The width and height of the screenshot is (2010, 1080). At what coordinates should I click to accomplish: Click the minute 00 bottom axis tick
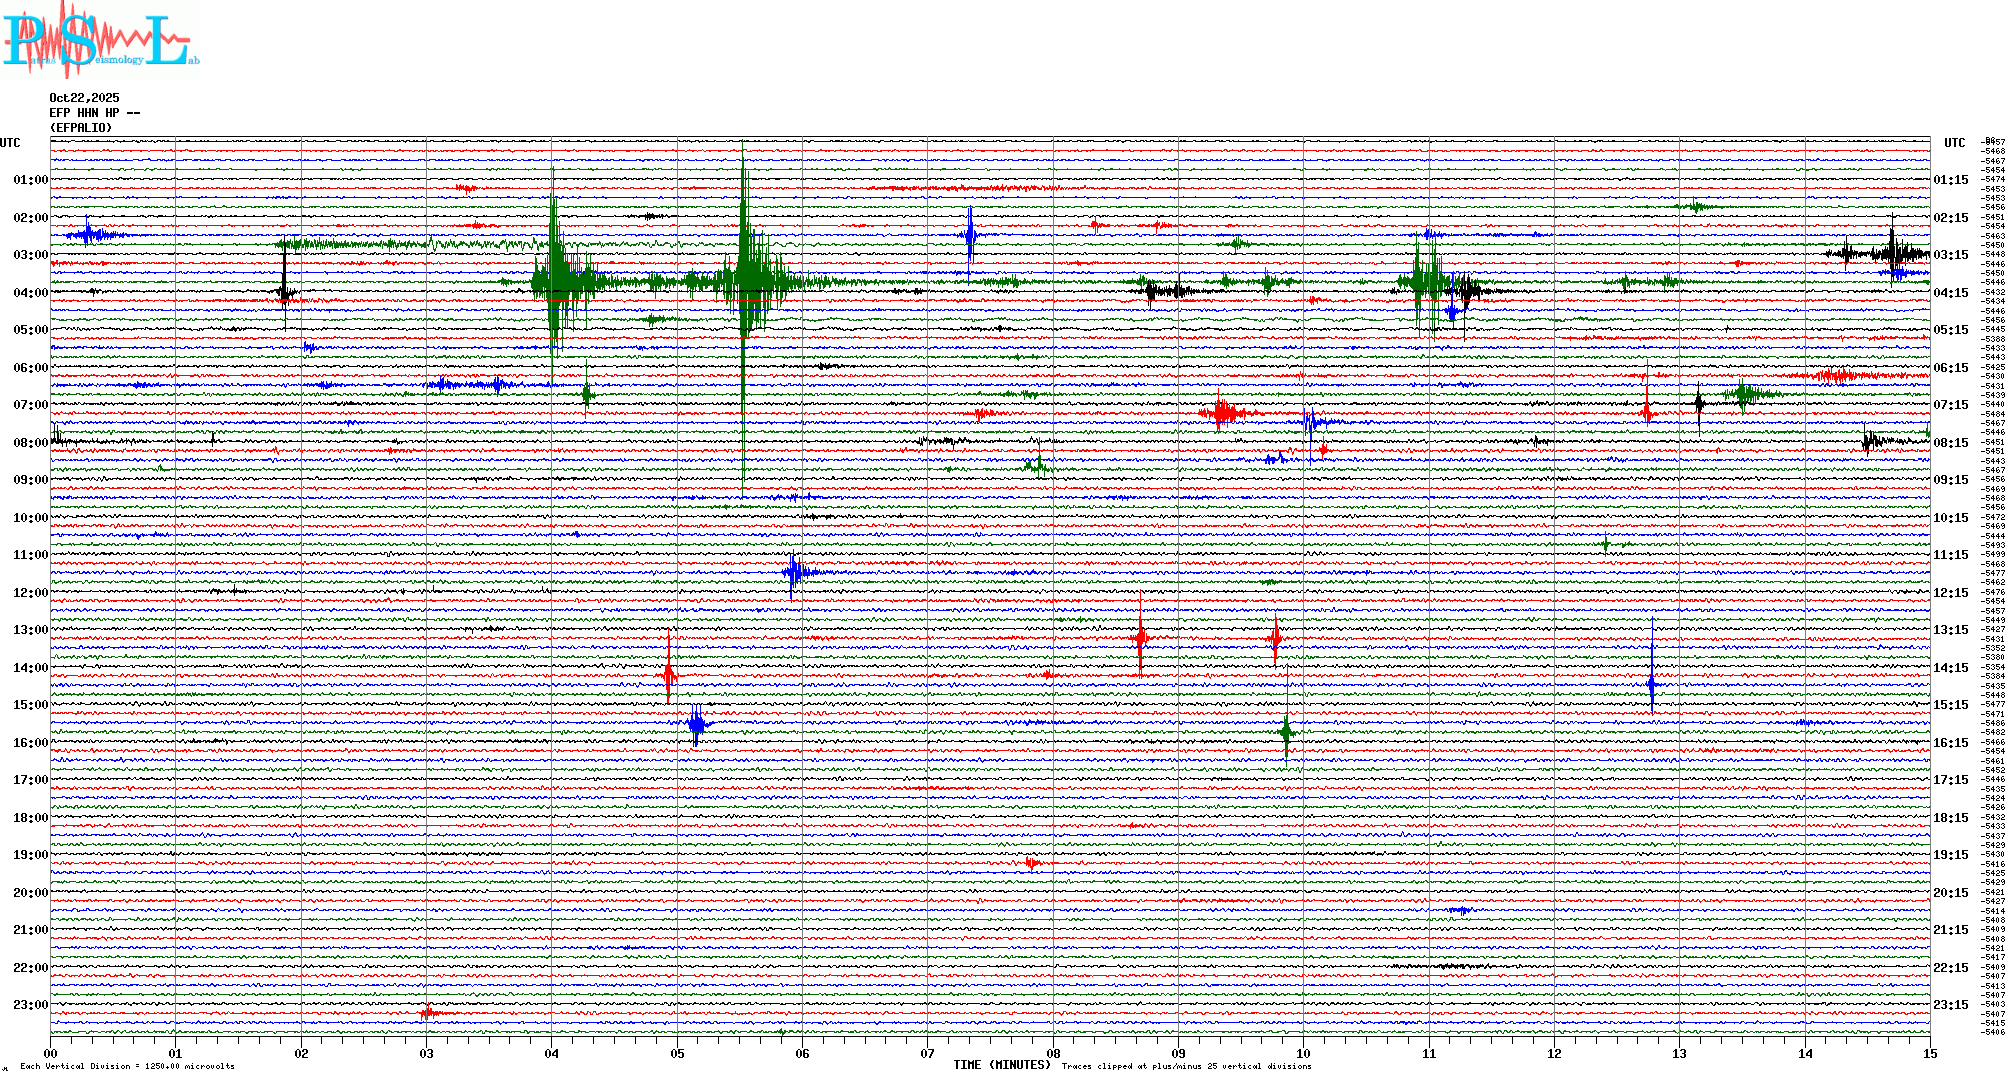[x=51, y=1053]
